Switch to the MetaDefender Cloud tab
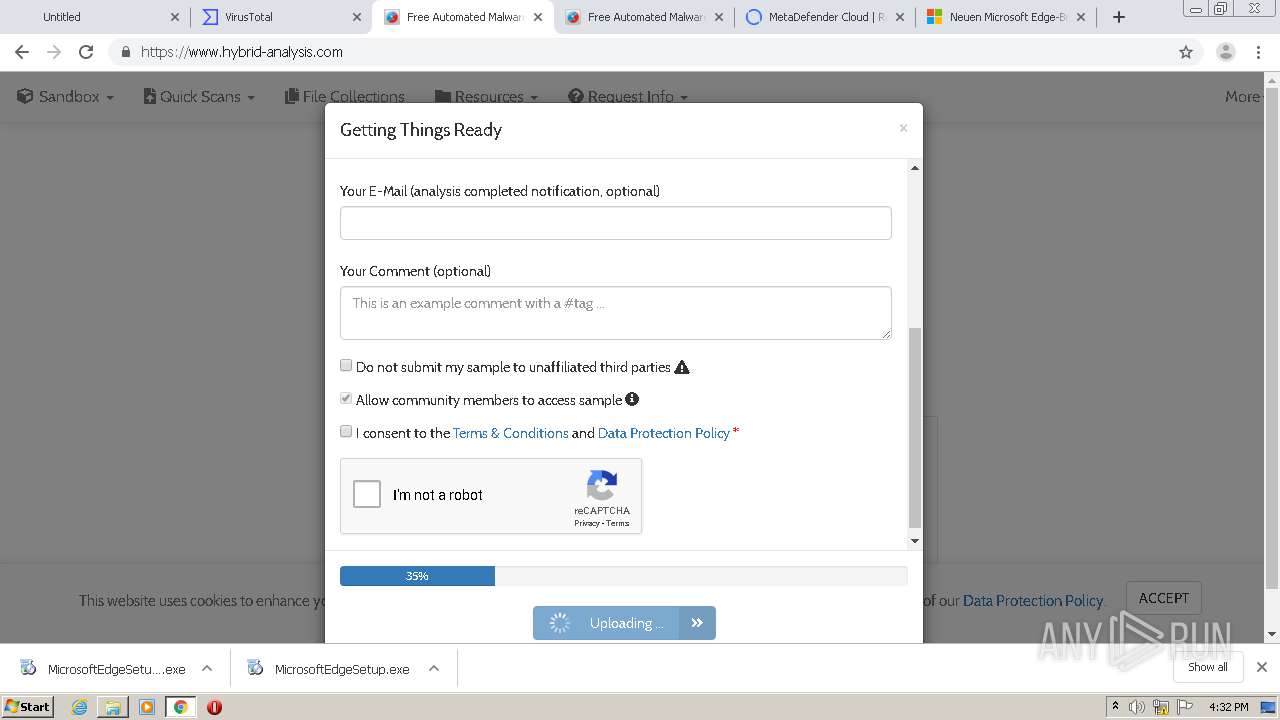The width and height of the screenshot is (1280, 720). click(x=825, y=17)
